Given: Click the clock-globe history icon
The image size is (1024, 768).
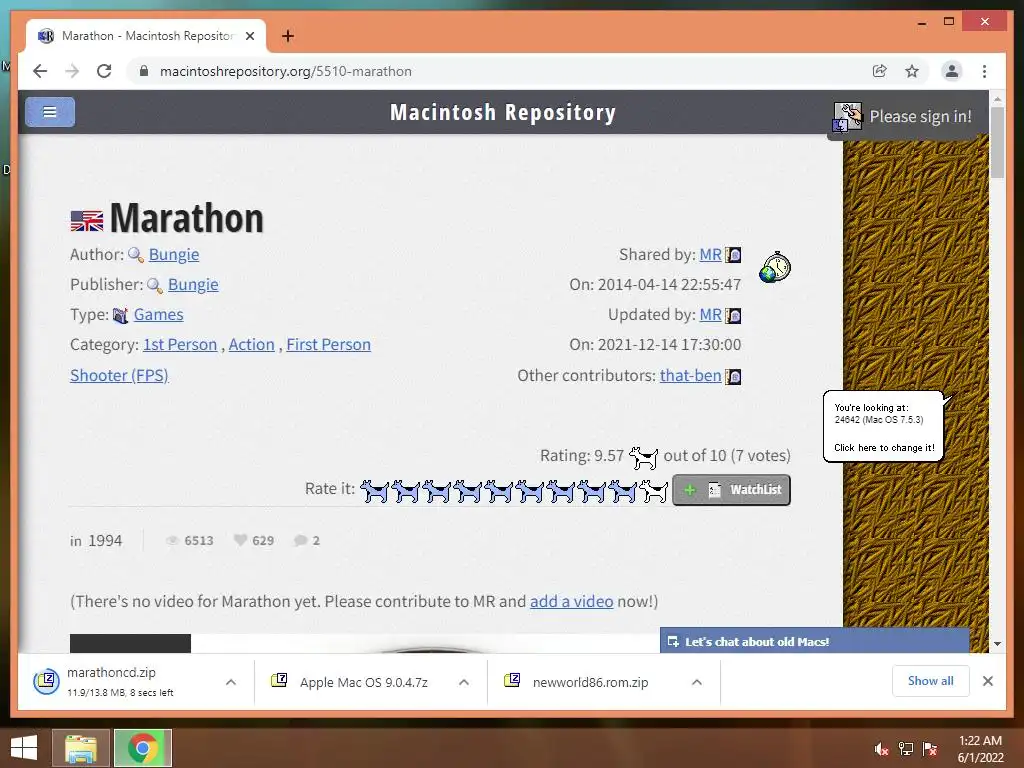Looking at the screenshot, I should pyautogui.click(x=775, y=267).
